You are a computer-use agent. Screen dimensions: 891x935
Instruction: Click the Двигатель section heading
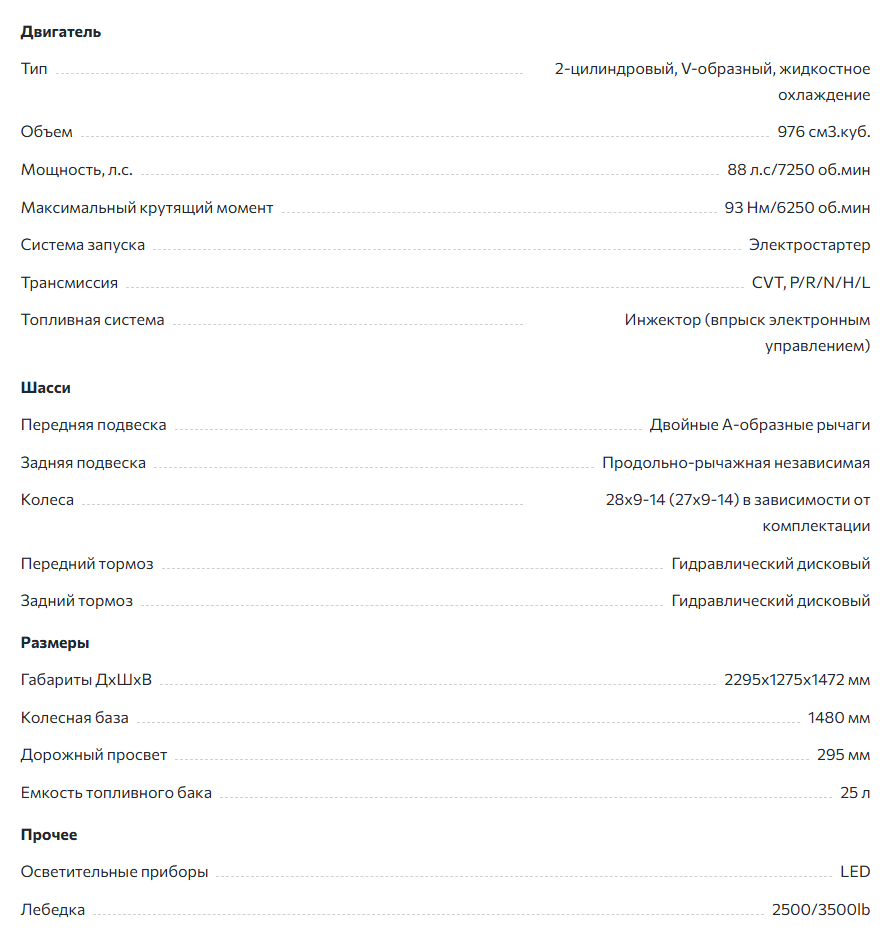(x=61, y=32)
